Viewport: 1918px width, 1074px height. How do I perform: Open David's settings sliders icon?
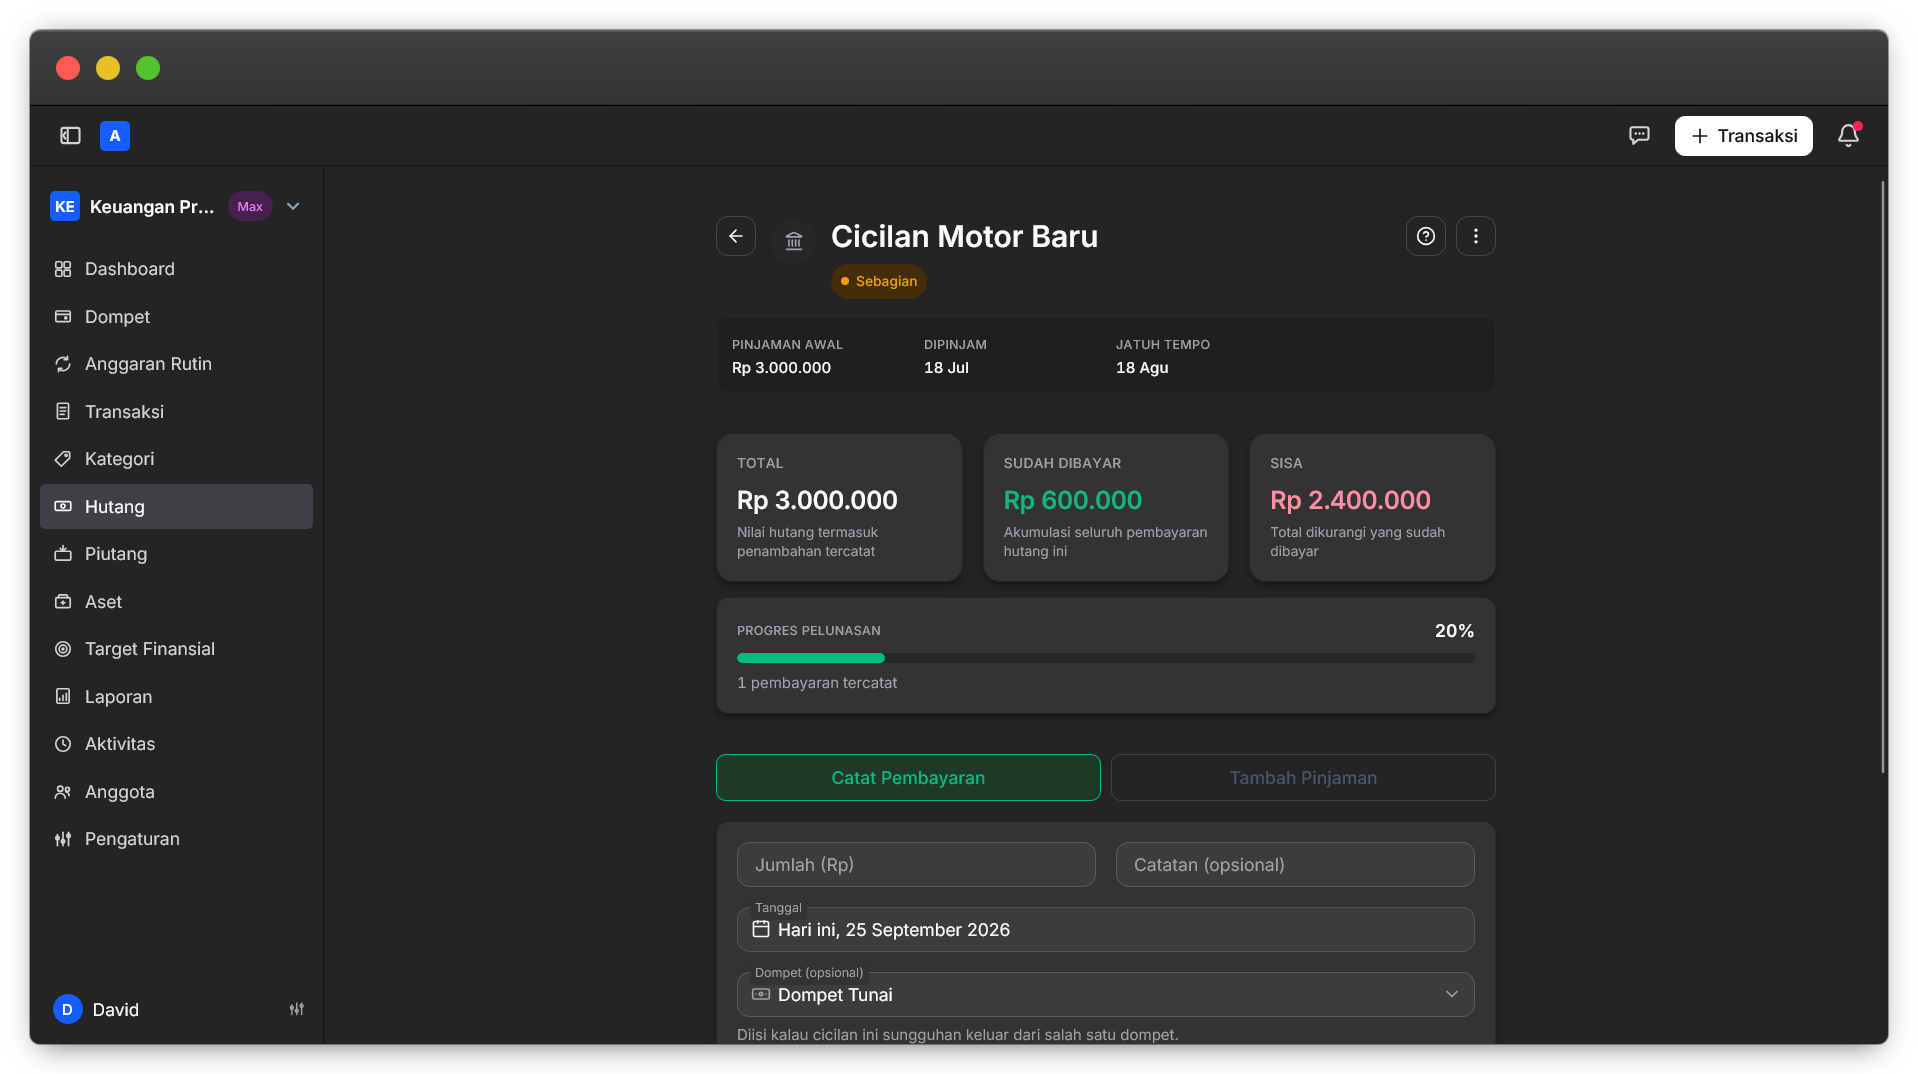[297, 1009]
